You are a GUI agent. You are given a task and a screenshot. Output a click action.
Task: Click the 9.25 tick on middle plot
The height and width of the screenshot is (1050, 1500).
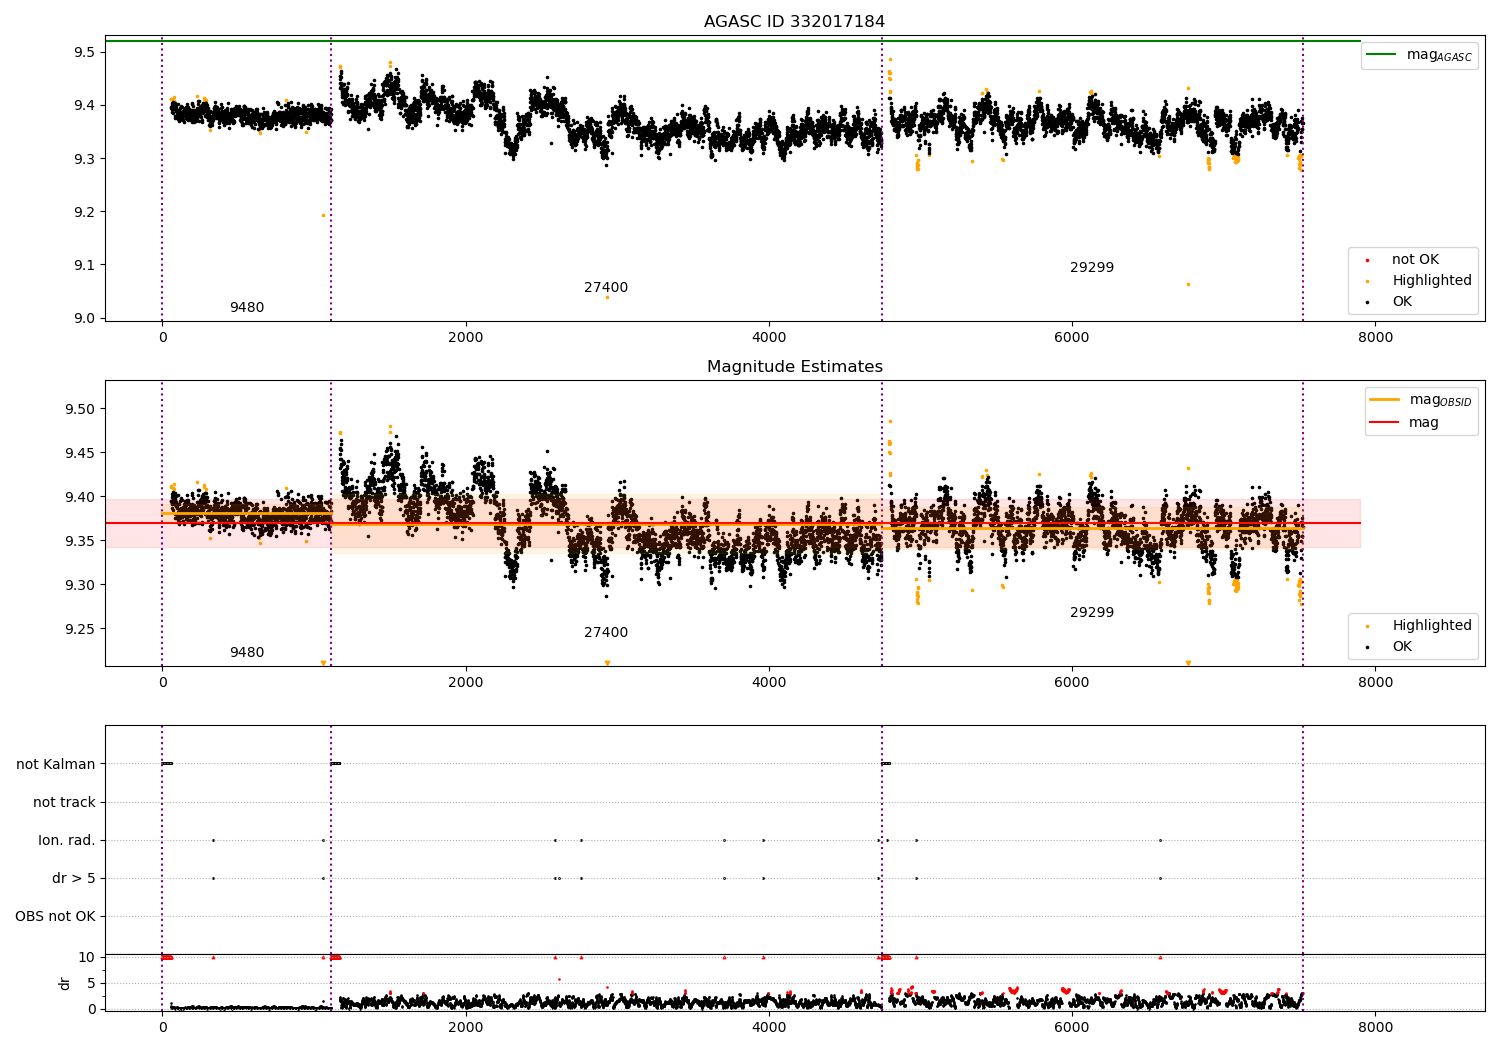[x=80, y=629]
